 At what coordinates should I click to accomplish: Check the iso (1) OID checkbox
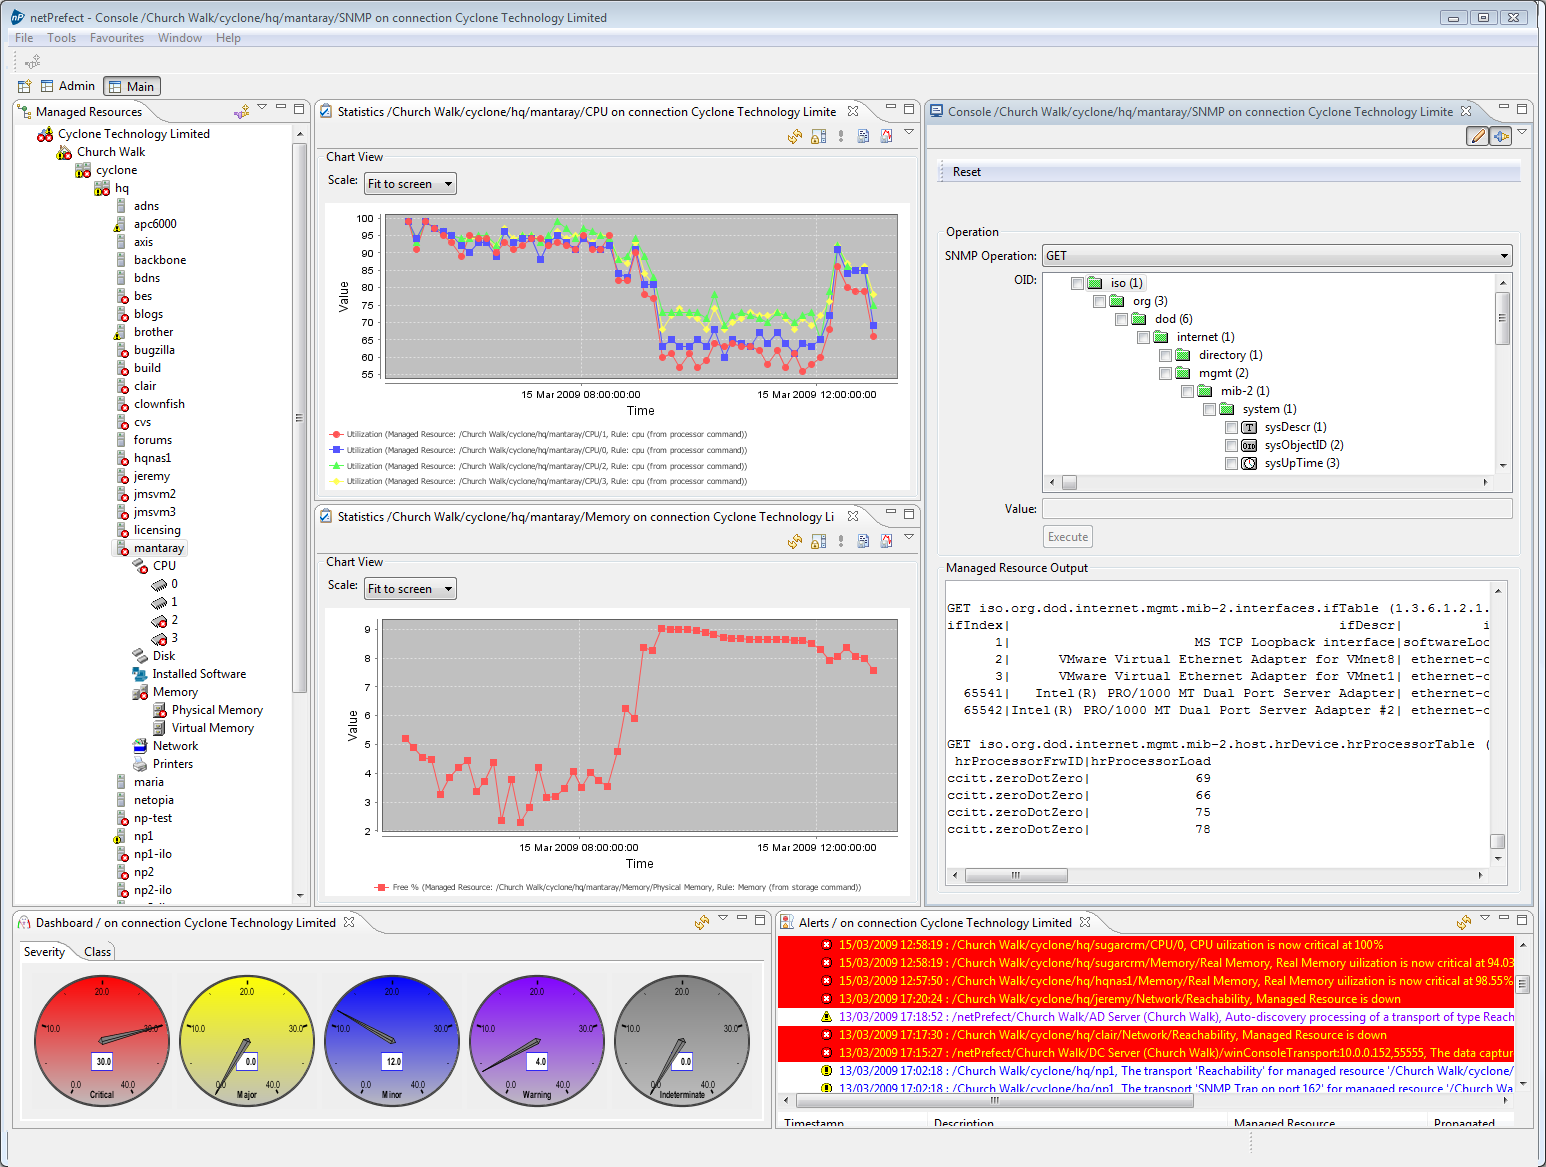point(1077,283)
